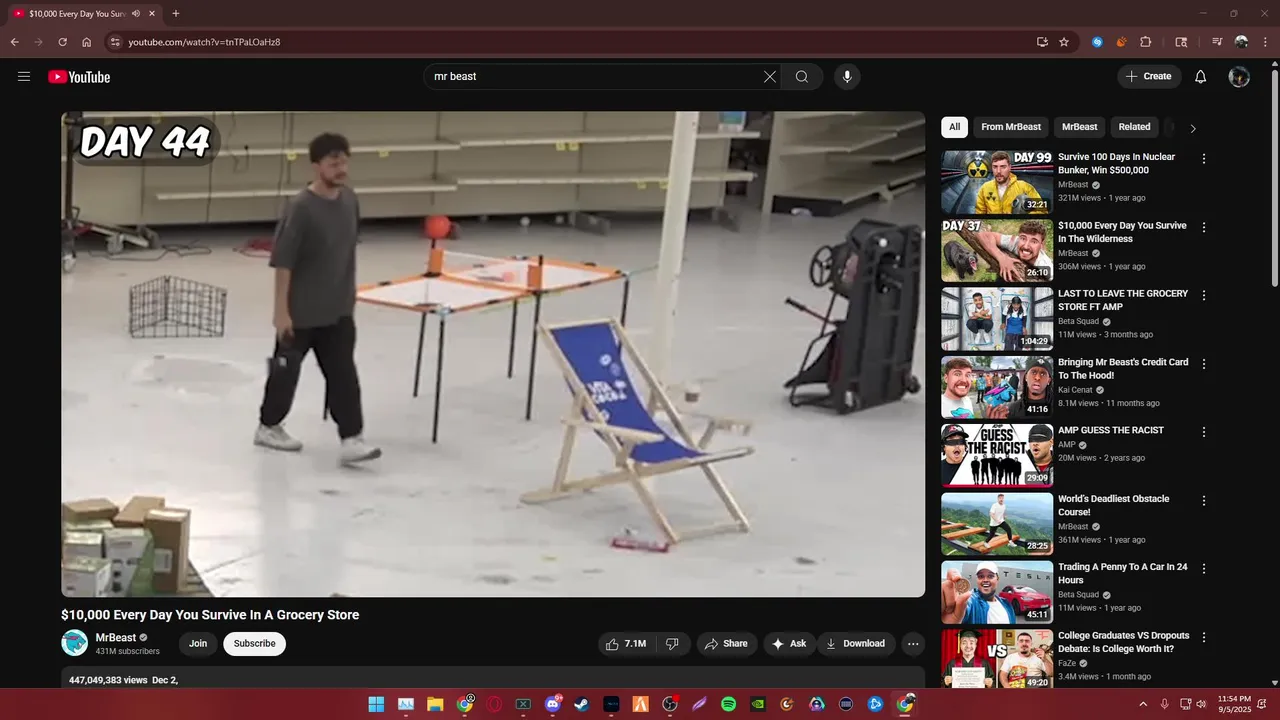This screenshot has height=720, width=1280.
Task: Open more actions ellipsis below the video
Action: pyautogui.click(x=912, y=644)
